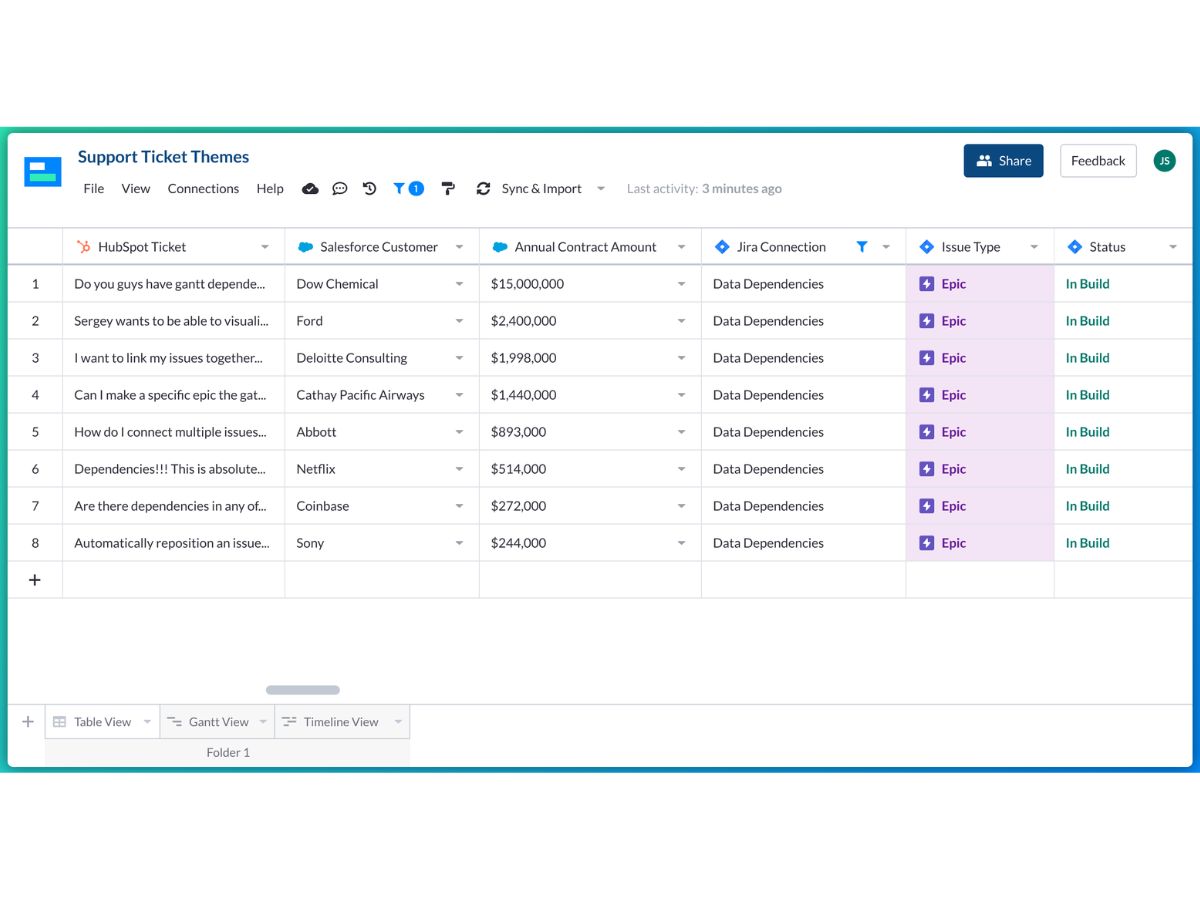This screenshot has width=1200, height=900.
Task: Select Folder 1 label
Action: point(228,753)
